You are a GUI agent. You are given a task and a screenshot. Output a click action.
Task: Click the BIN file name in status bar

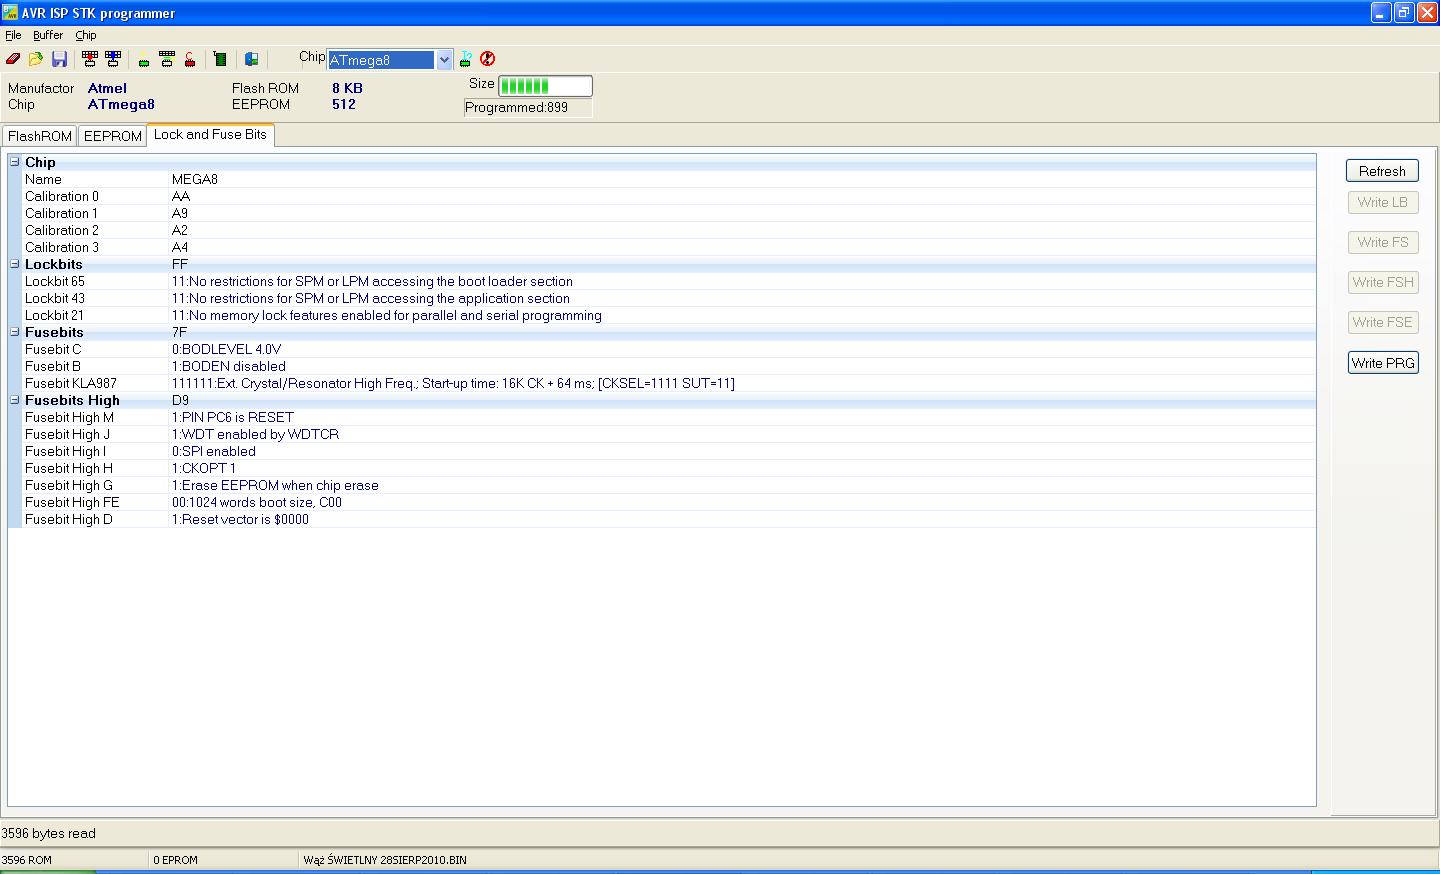point(384,859)
